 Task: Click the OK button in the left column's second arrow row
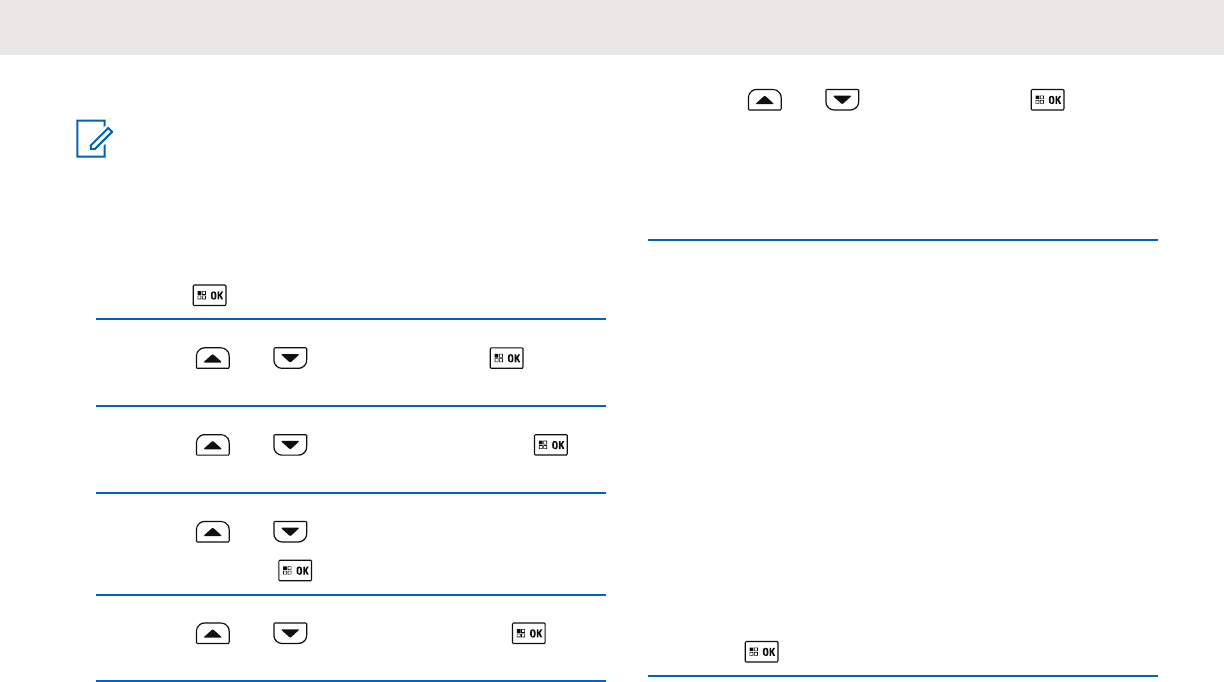point(551,444)
